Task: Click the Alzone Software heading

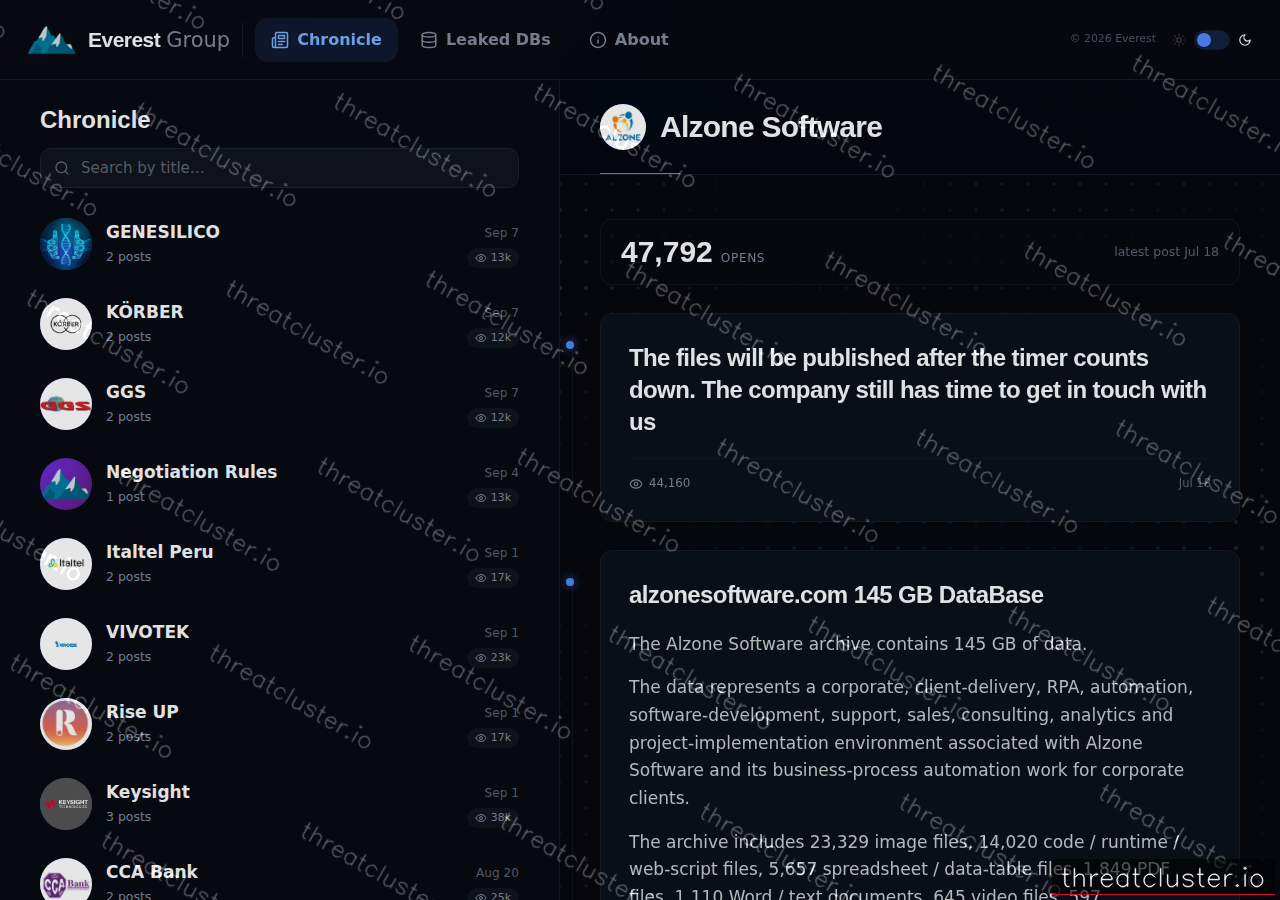Action: click(x=771, y=127)
